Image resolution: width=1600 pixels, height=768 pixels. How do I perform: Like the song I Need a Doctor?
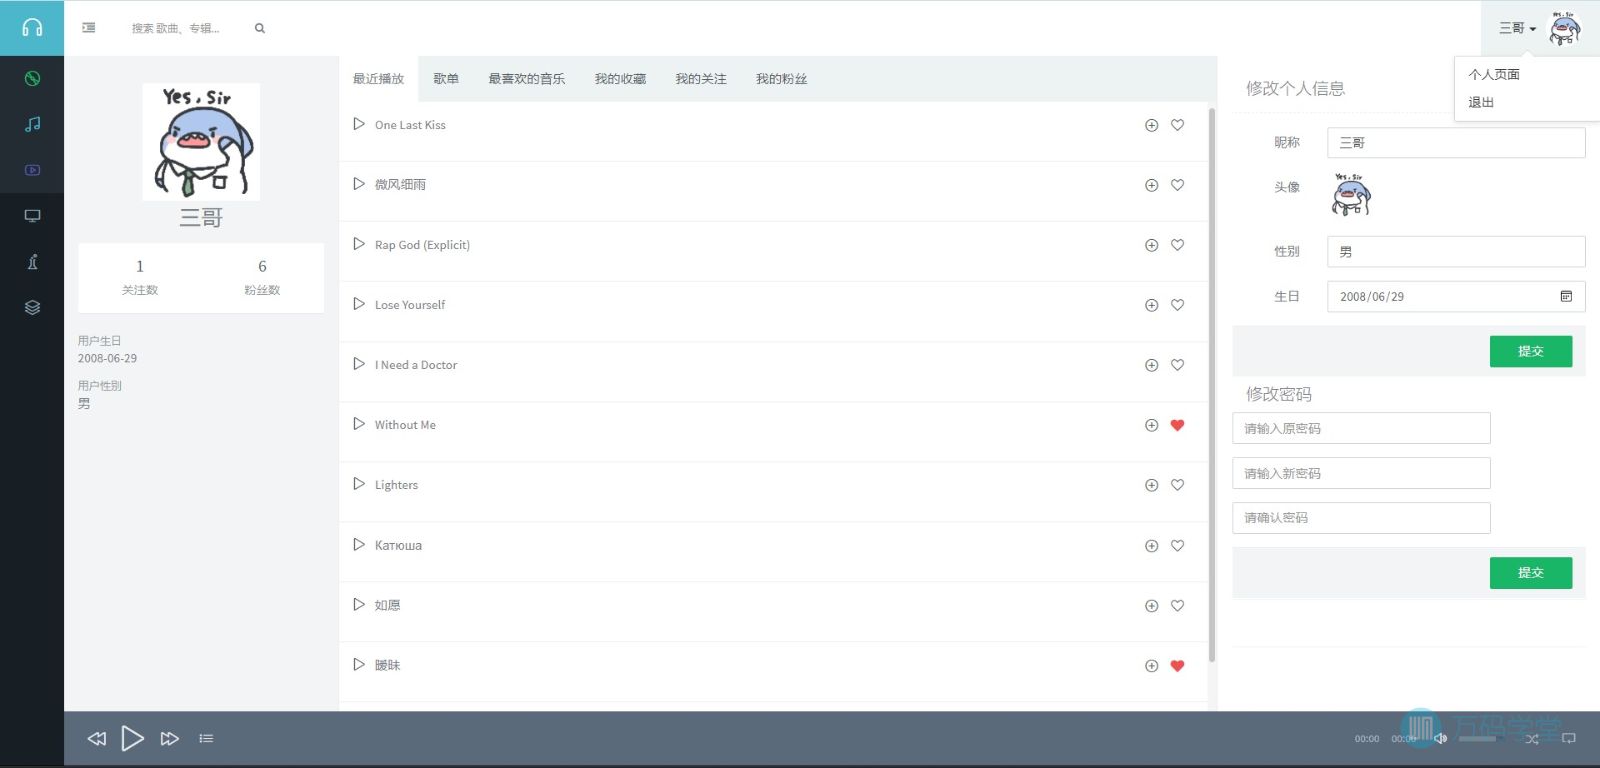pos(1177,365)
